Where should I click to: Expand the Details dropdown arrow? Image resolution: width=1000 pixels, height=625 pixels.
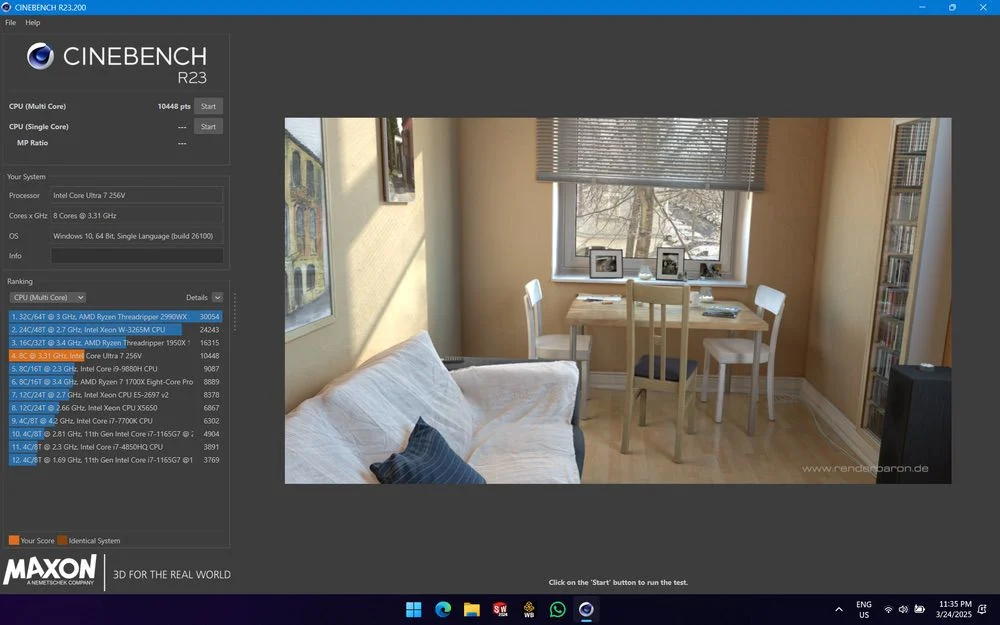[217, 297]
